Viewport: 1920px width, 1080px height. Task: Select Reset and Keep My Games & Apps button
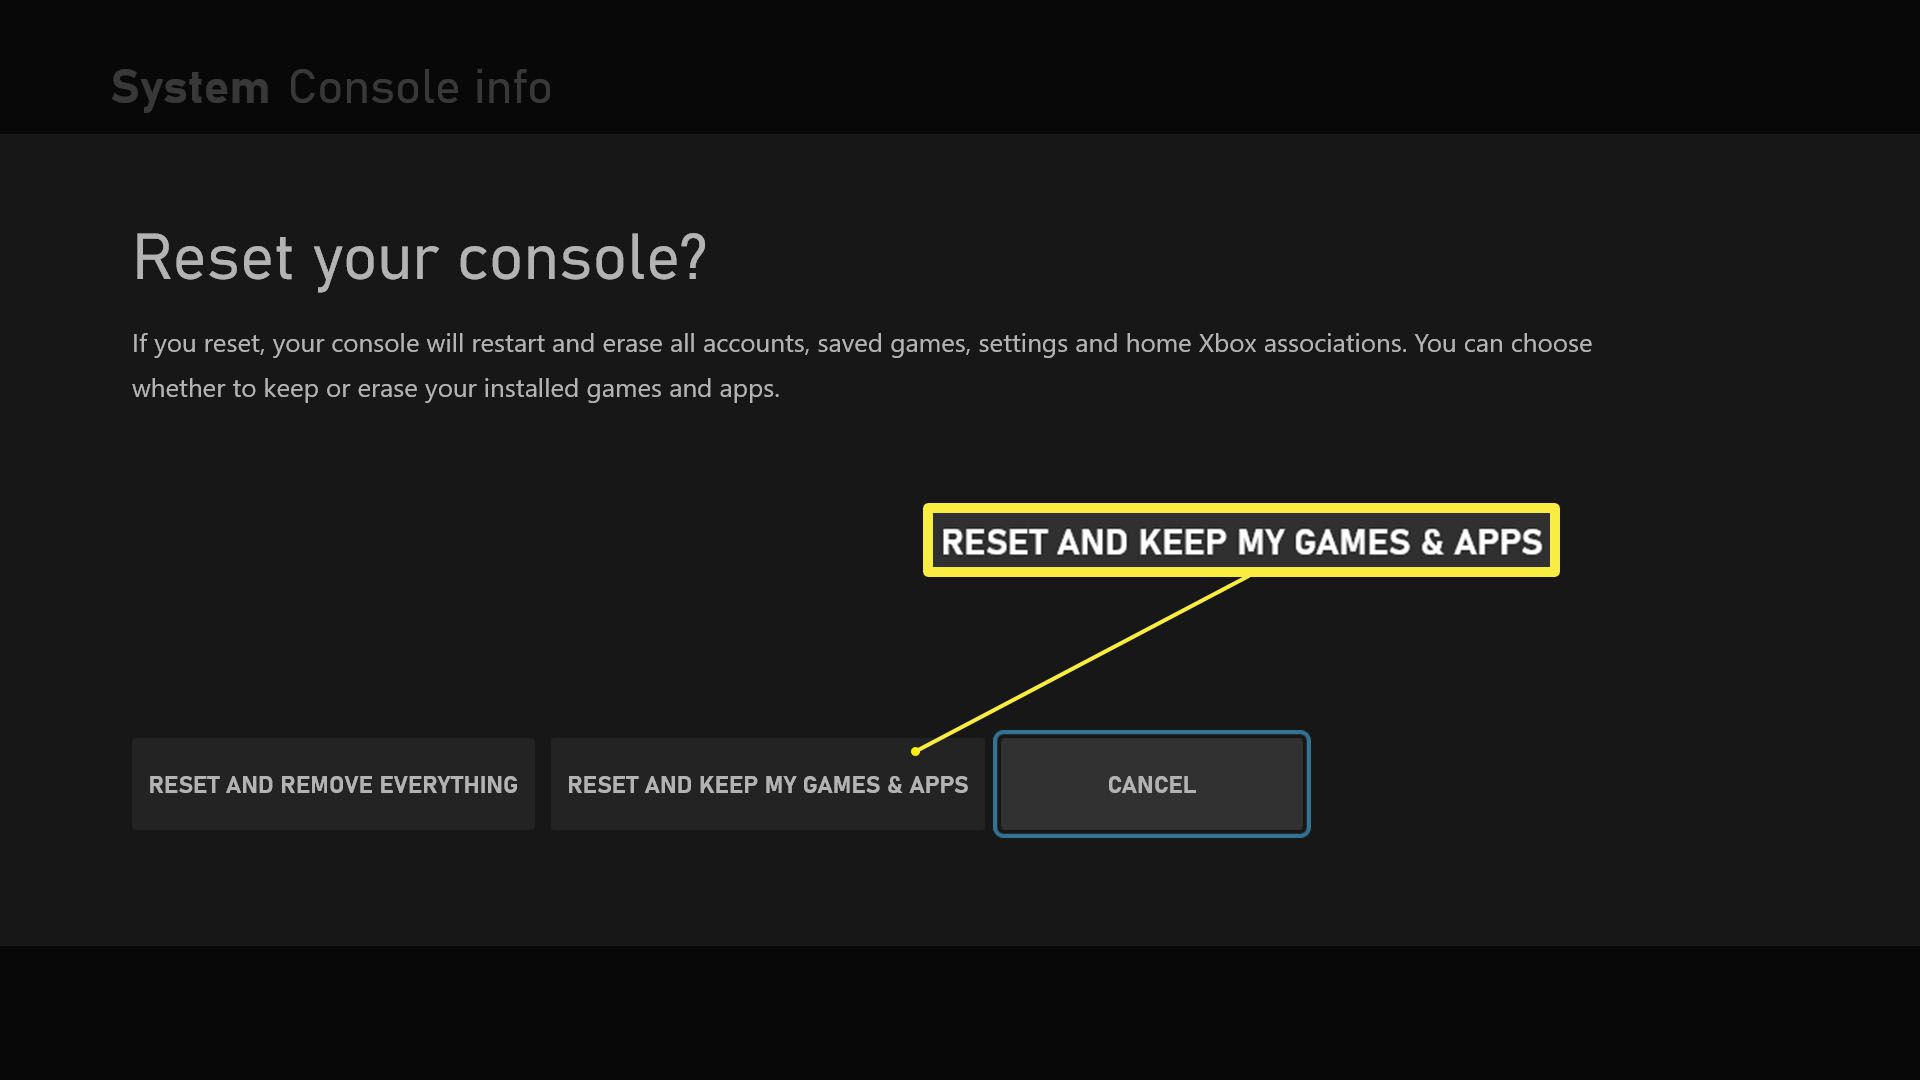pyautogui.click(x=768, y=784)
